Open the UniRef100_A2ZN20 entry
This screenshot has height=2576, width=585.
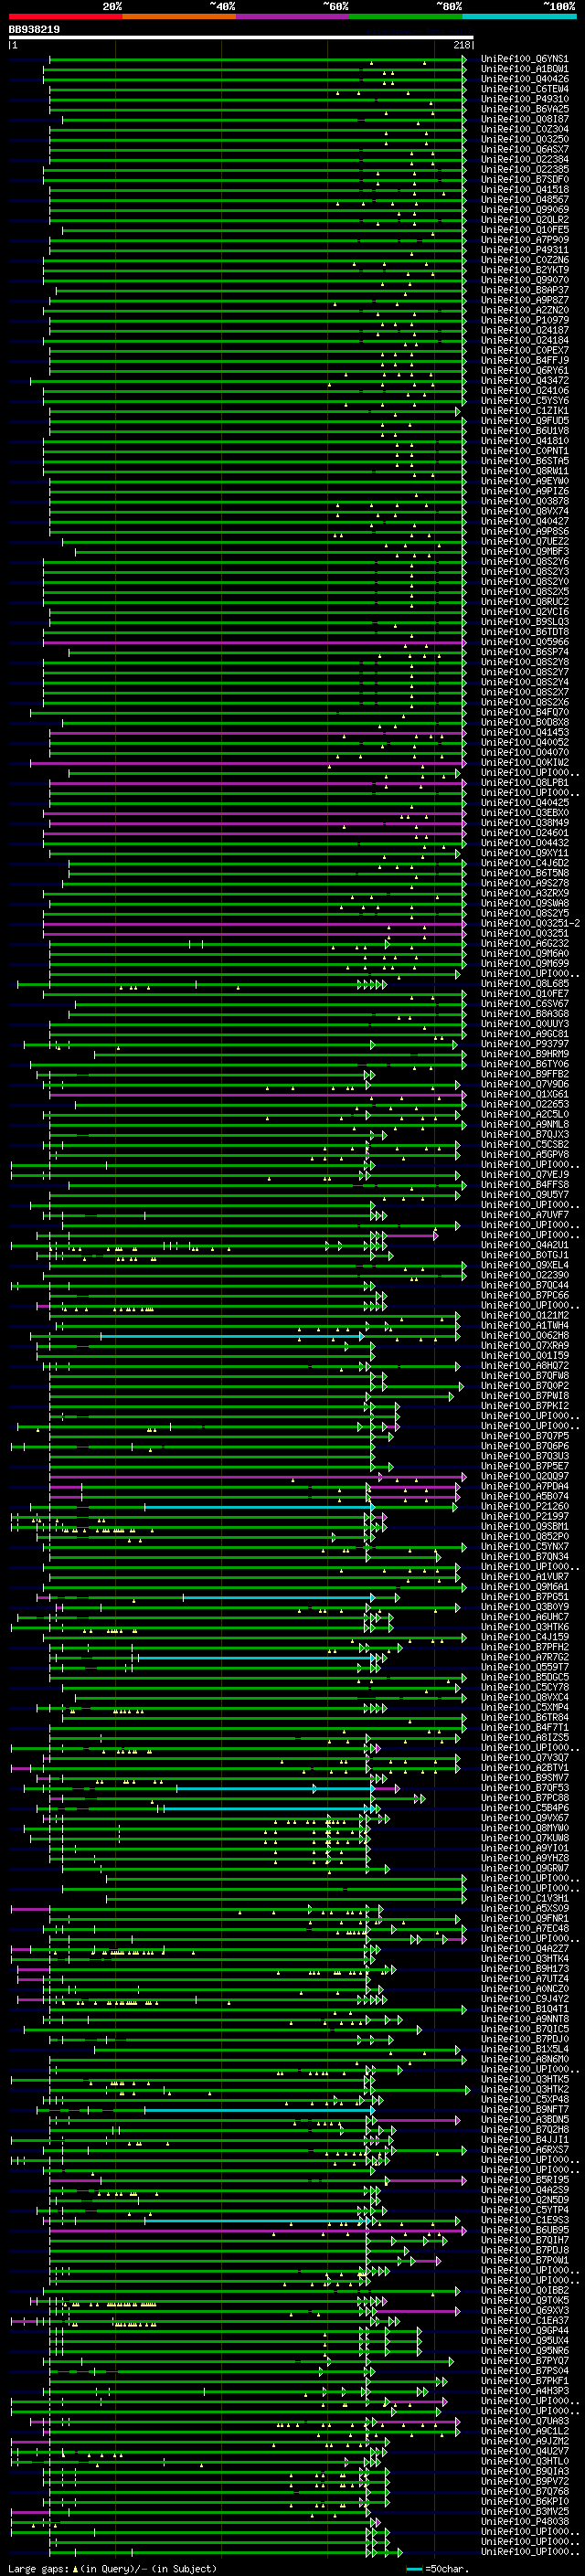tap(524, 310)
